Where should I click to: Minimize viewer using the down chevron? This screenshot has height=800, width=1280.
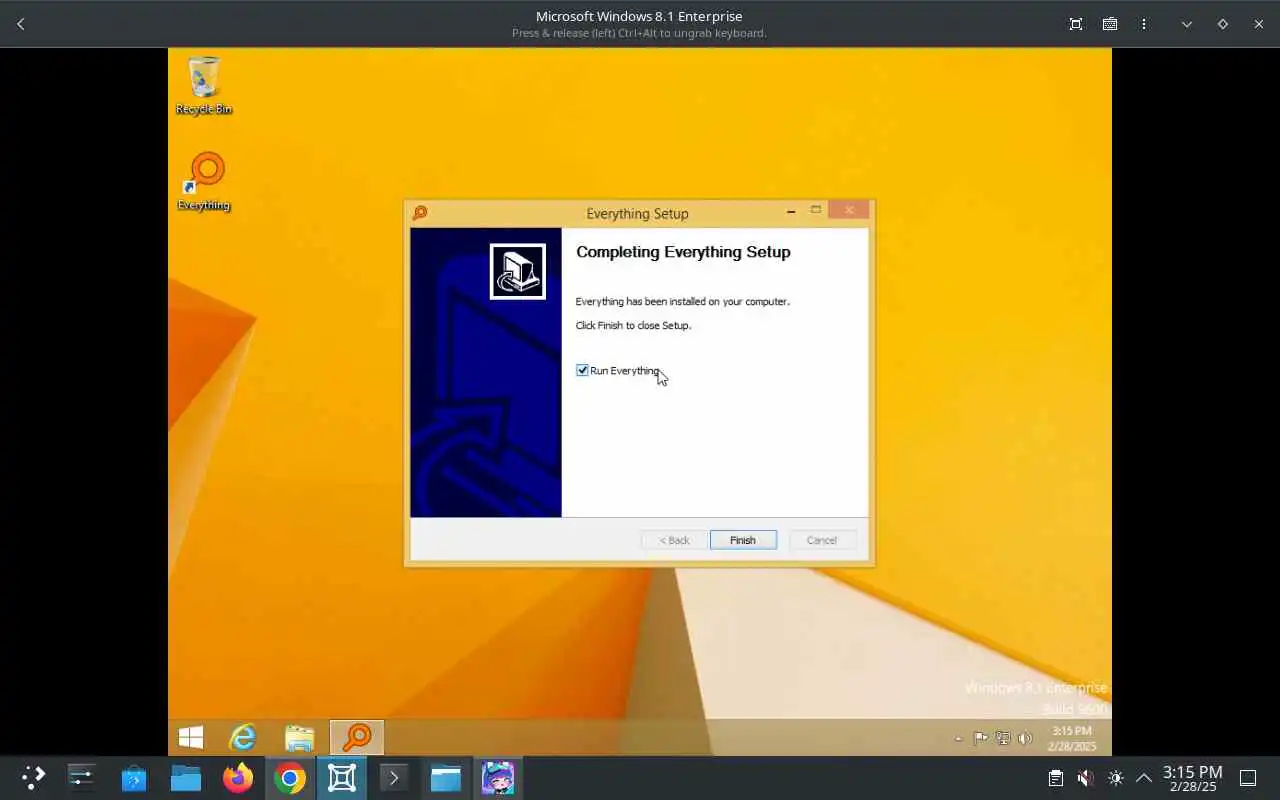point(1187,24)
